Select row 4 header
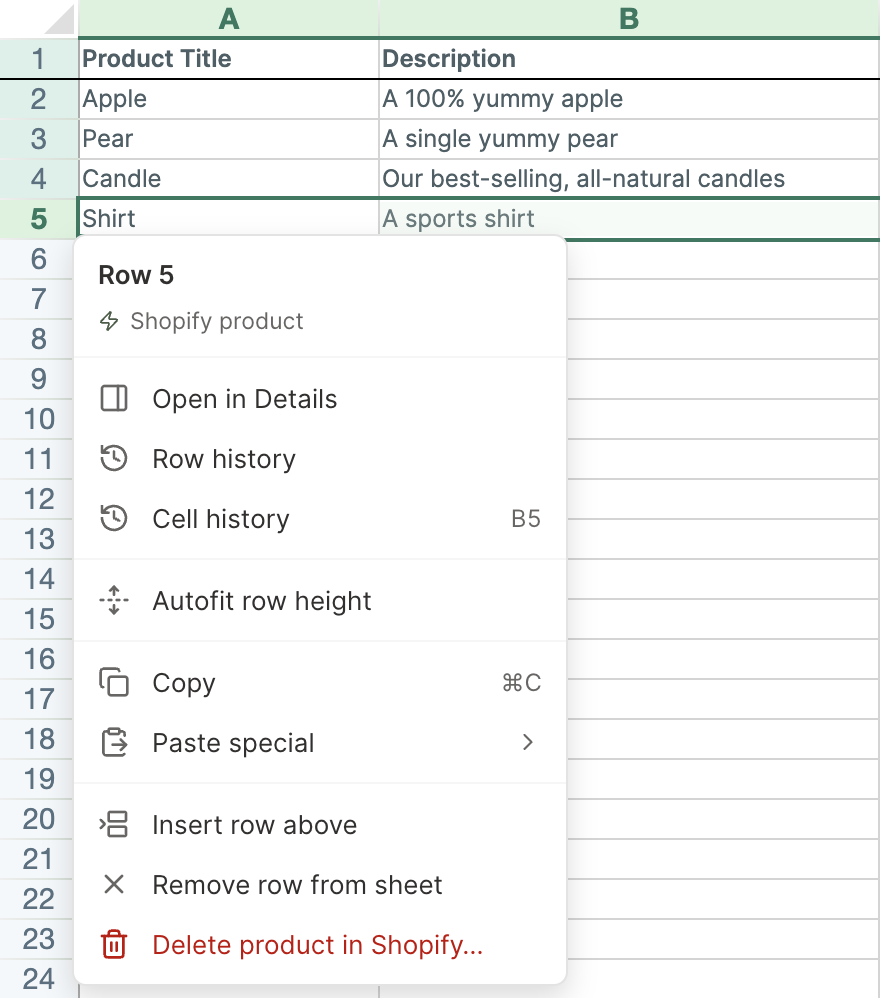Screen dimensions: 880x998 tap(38, 179)
